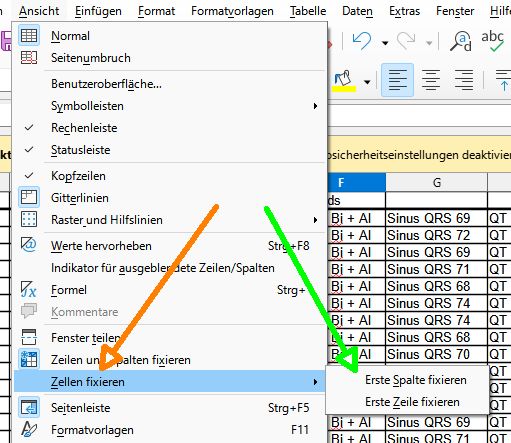Screen dimensions: 511x443
Task: Click the Seitenleiste sidebar icon entry
Action: 29,407
